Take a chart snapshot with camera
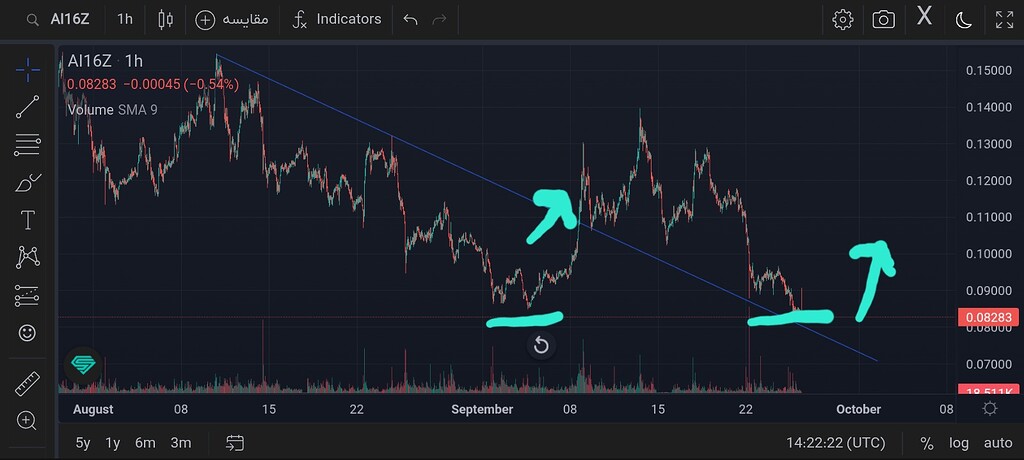 pyautogui.click(x=883, y=19)
